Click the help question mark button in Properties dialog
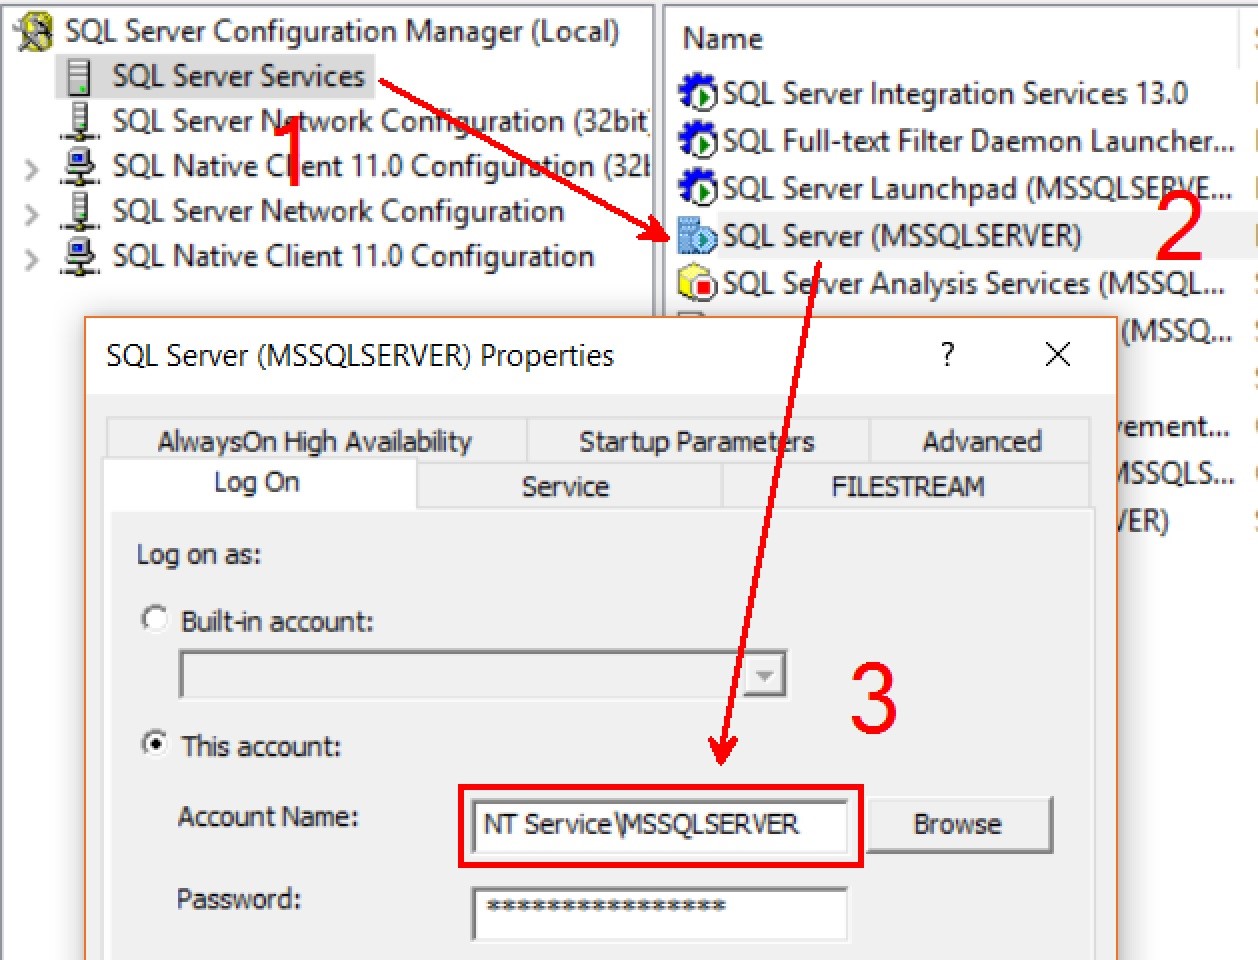 click(x=947, y=354)
